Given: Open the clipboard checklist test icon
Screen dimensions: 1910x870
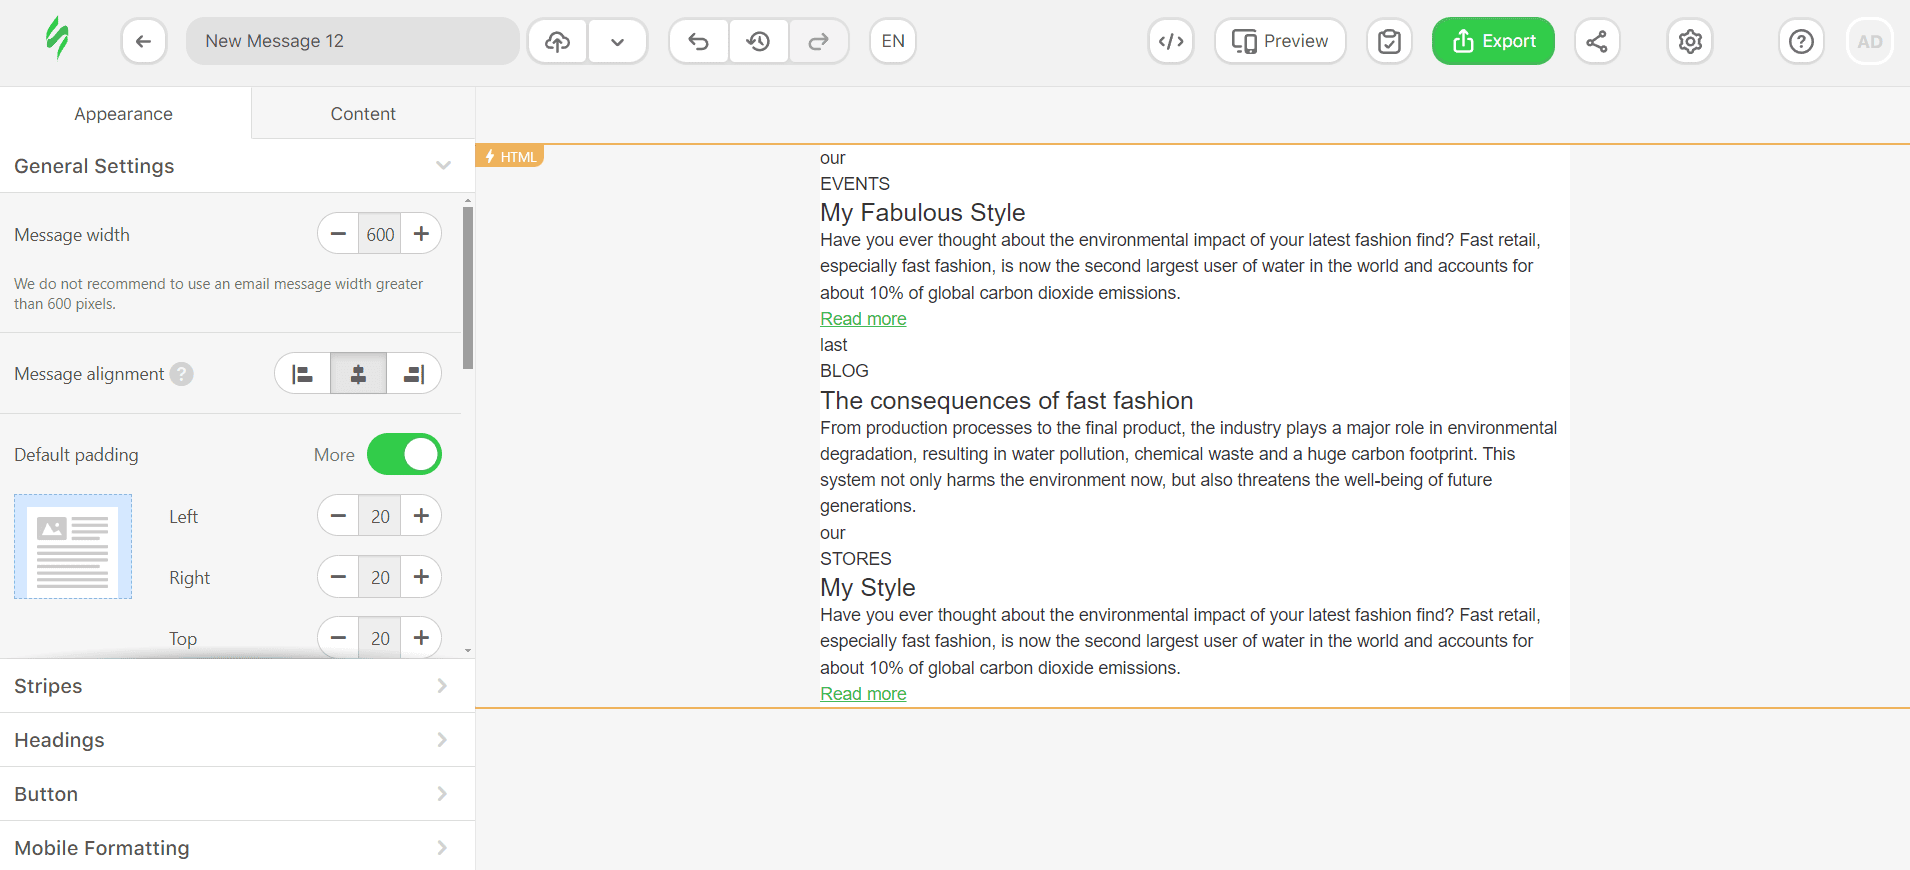Looking at the screenshot, I should tap(1389, 41).
